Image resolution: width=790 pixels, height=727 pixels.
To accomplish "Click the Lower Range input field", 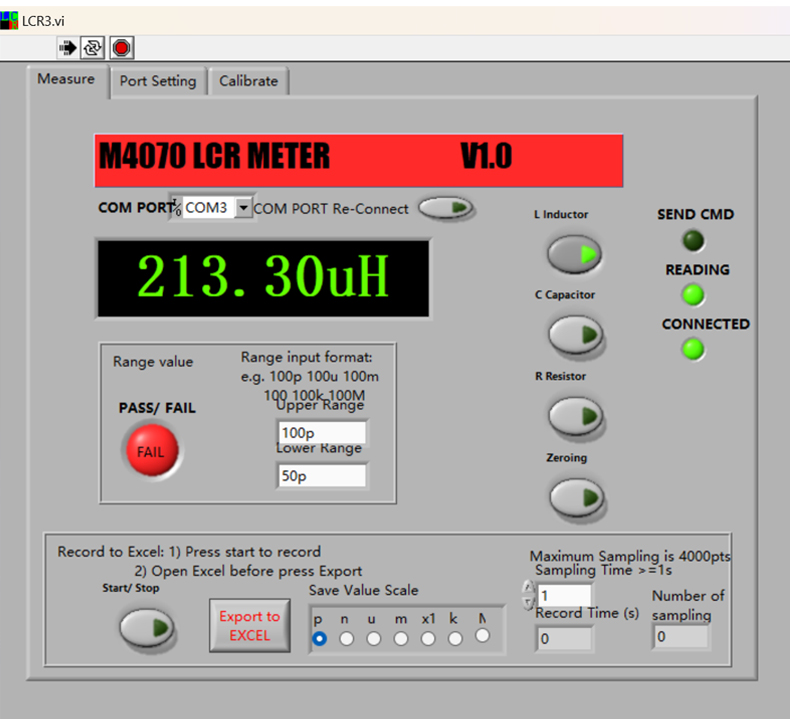I will coord(321,476).
